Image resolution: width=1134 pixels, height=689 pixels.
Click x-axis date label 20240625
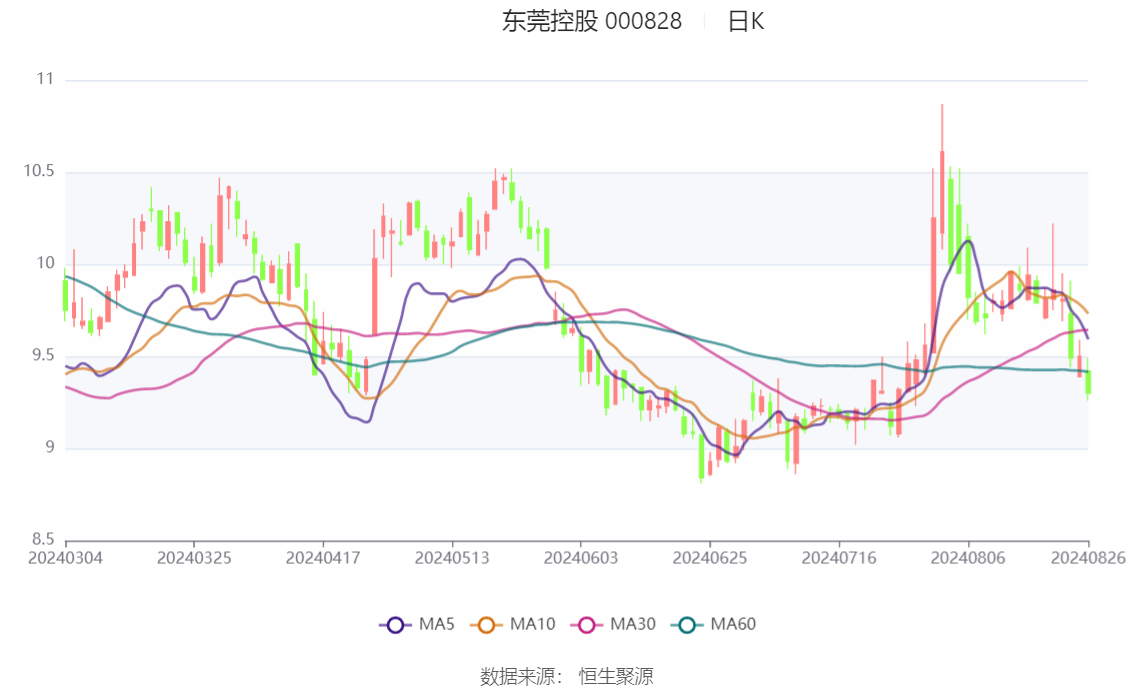(709, 558)
